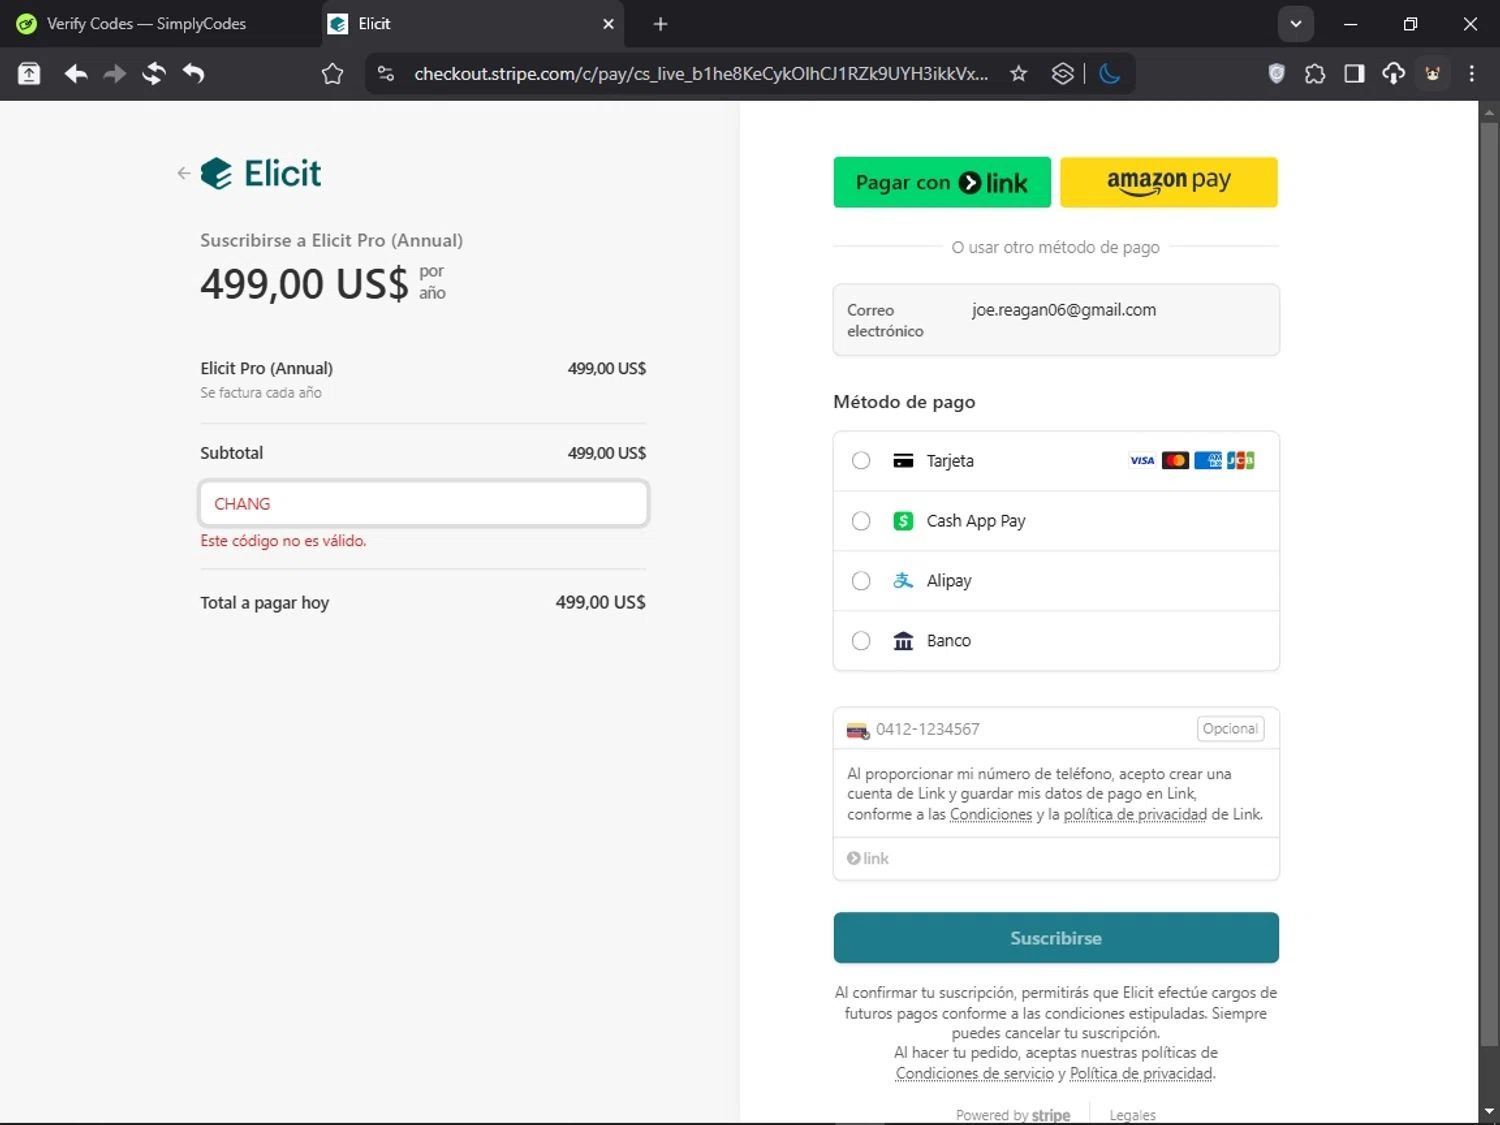Click the layers icon in address bar

coord(1062,73)
